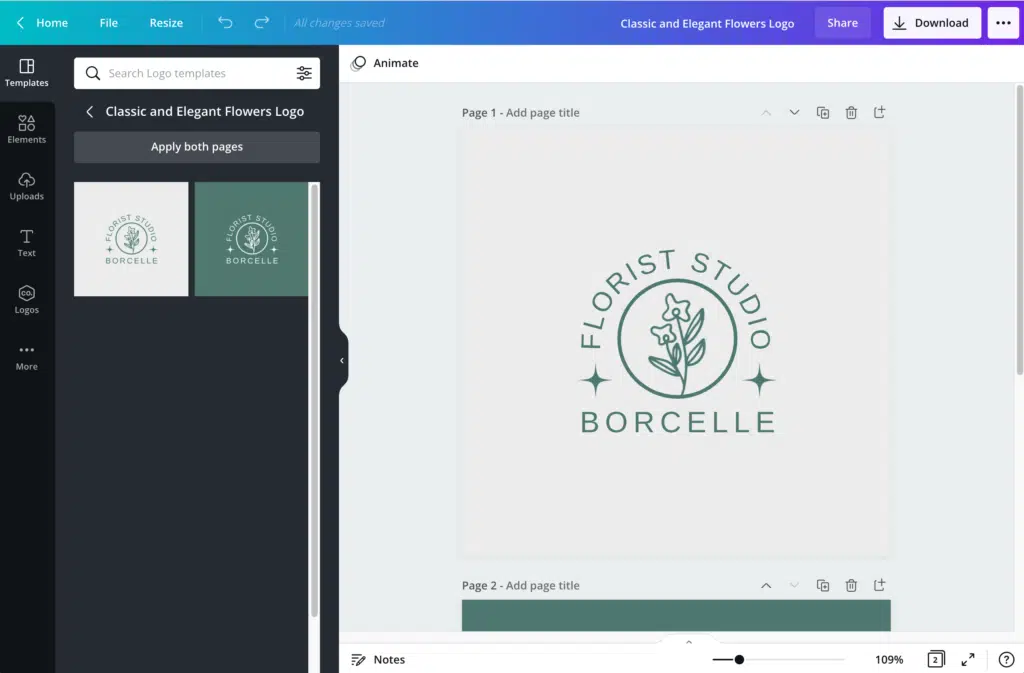Go back from Classic and Elegant Flowers Logo
The height and width of the screenshot is (673, 1024).
89,111
